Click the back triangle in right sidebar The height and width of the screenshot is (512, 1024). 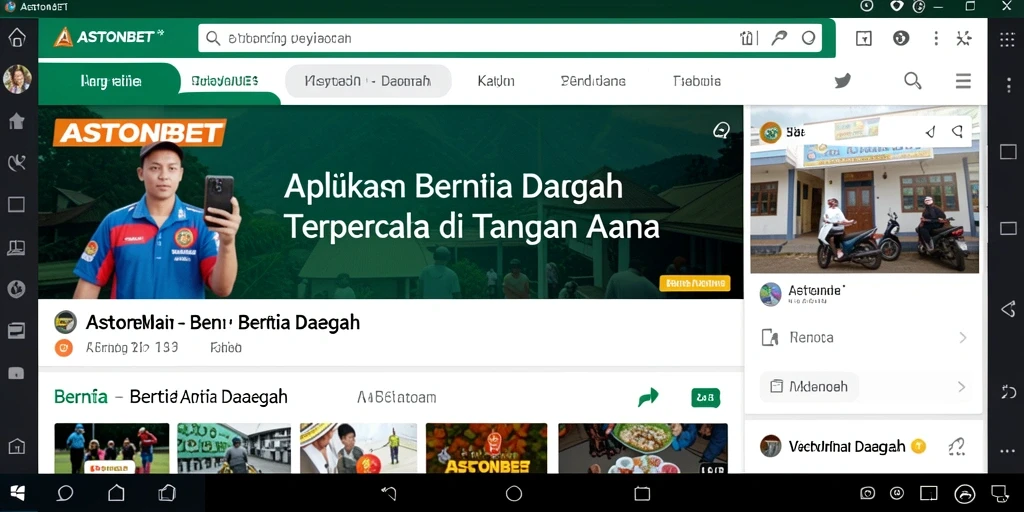click(1008, 309)
